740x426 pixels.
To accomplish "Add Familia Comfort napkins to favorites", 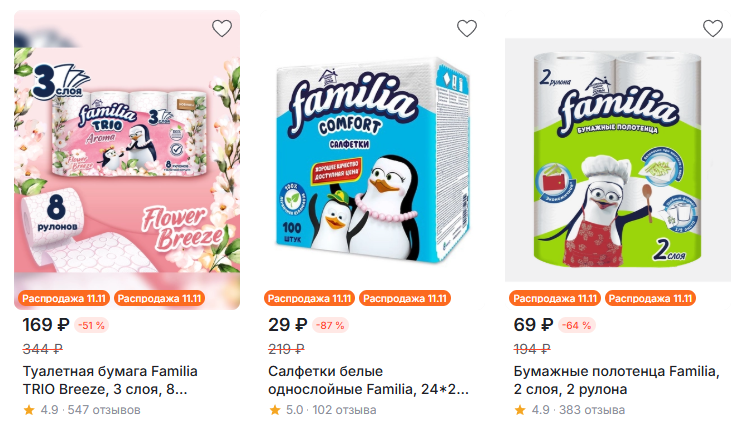I will pos(467,28).
